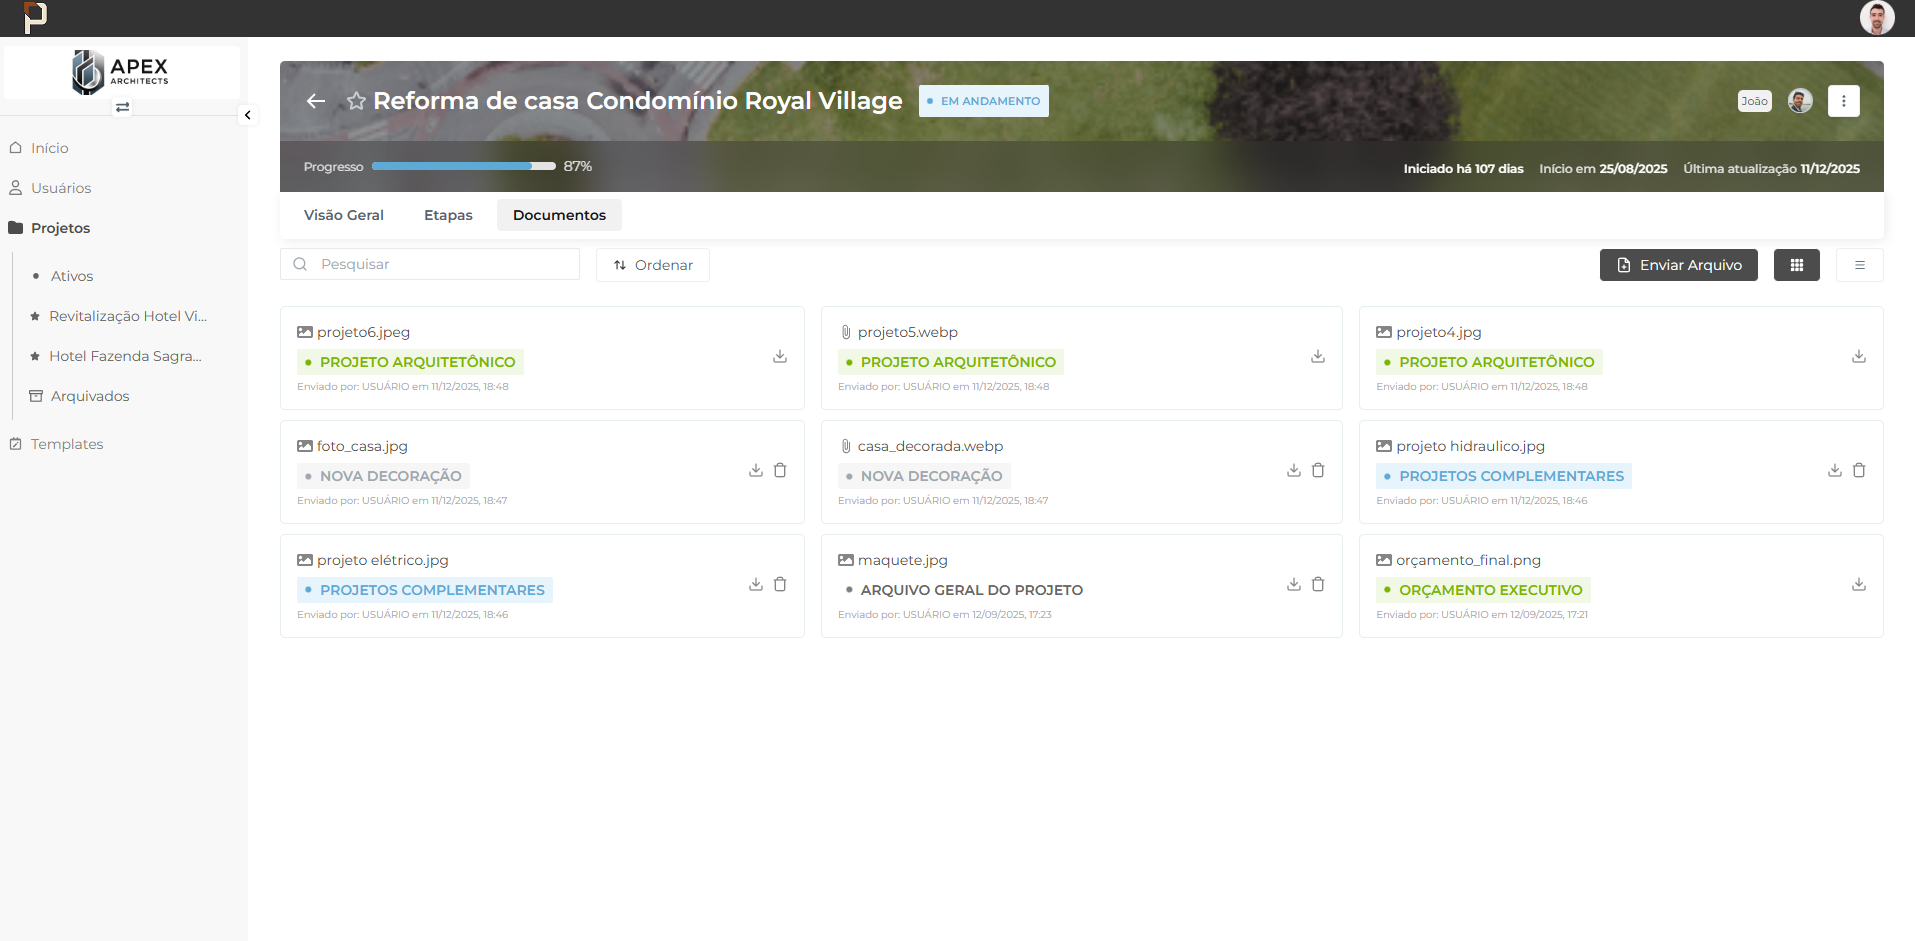Image resolution: width=1915 pixels, height=941 pixels.
Task: Open the Ordenar sort dropdown
Action: [652, 265]
